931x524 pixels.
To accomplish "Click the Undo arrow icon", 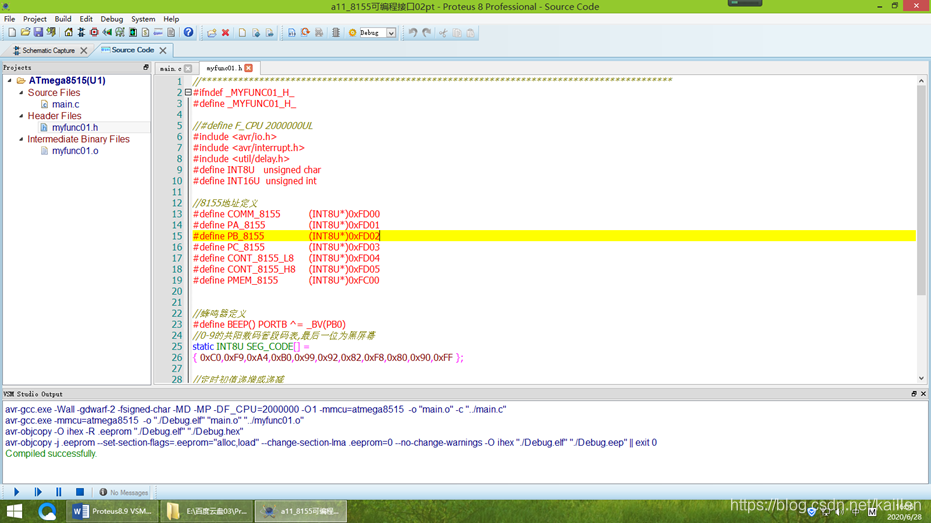I will [413, 33].
